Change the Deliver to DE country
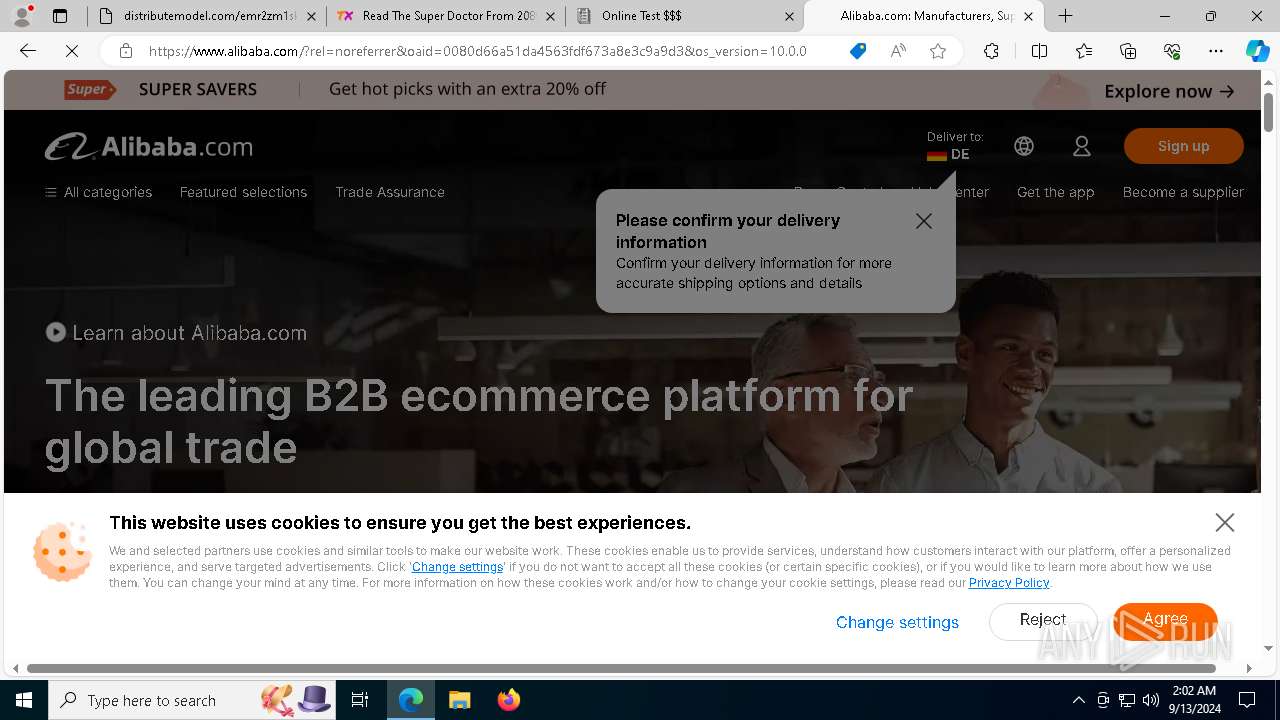The width and height of the screenshot is (1280, 720). pyautogui.click(x=954, y=146)
